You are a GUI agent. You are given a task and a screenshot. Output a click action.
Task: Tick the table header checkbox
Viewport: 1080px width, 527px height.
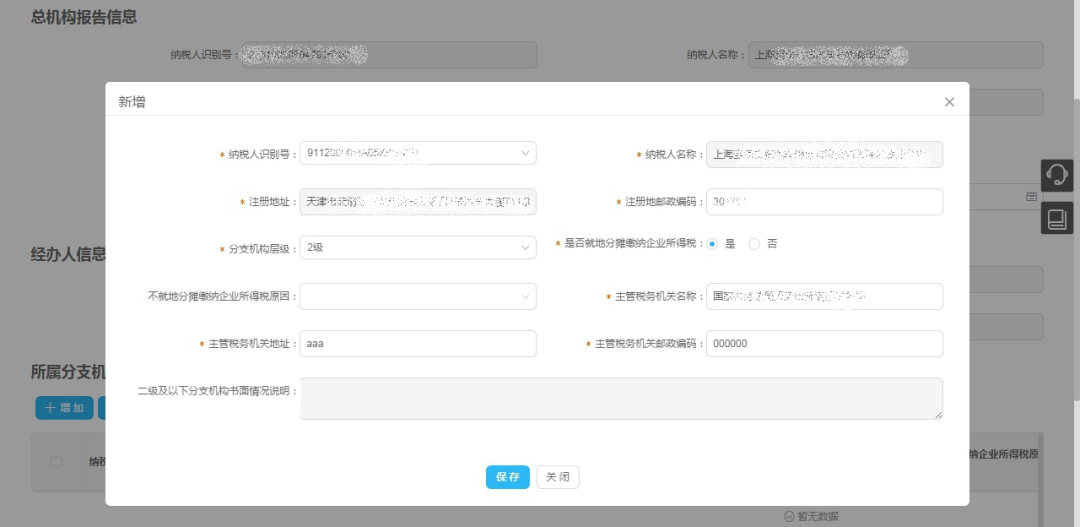(x=57, y=462)
